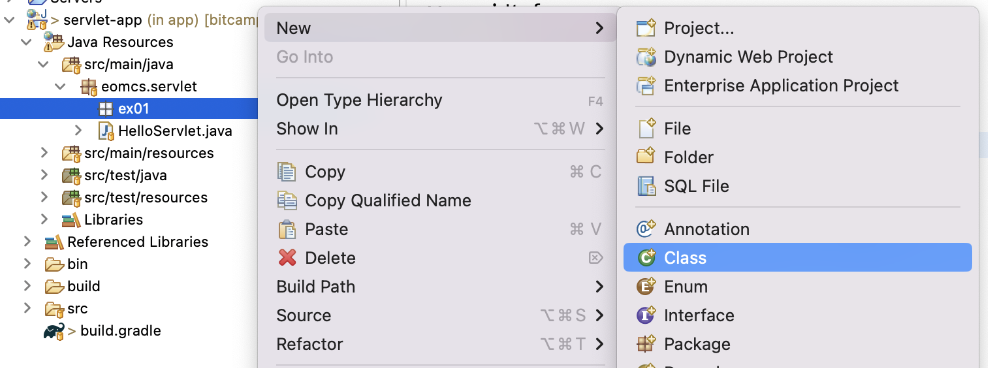Viewport: 988px width, 368px height.
Task: Collapse the Java Resources node
Action: point(26,42)
